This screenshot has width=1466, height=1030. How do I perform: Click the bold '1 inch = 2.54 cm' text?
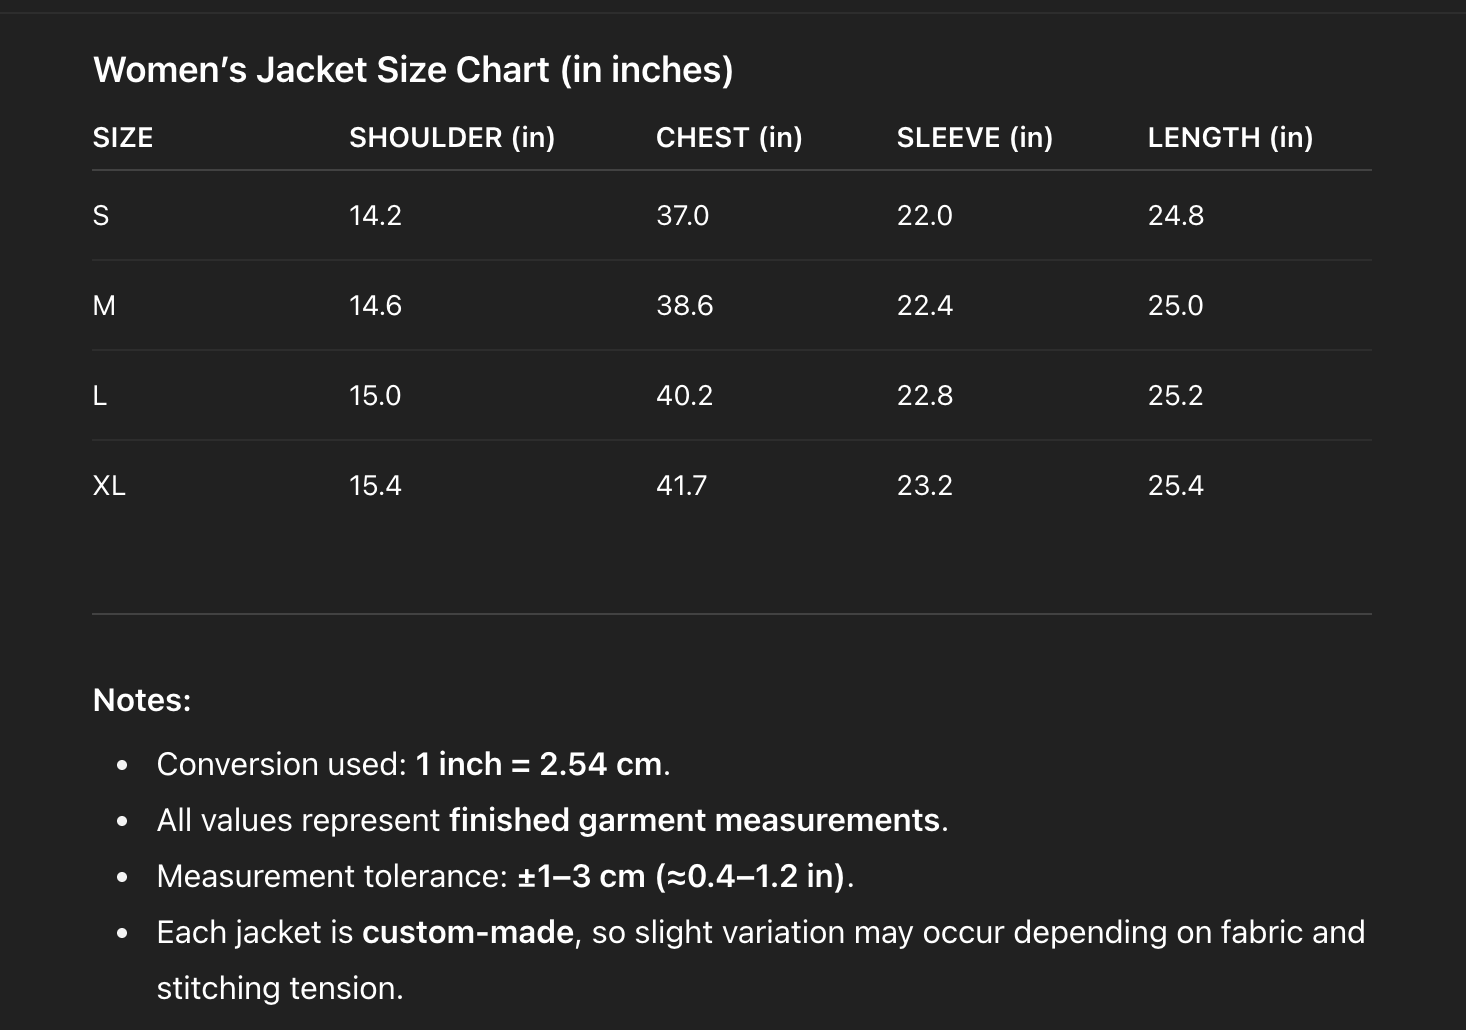(x=538, y=765)
